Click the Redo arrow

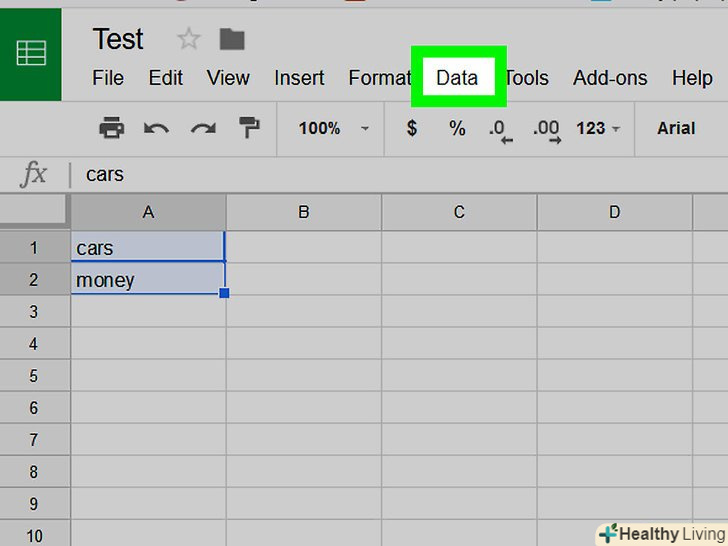point(203,128)
